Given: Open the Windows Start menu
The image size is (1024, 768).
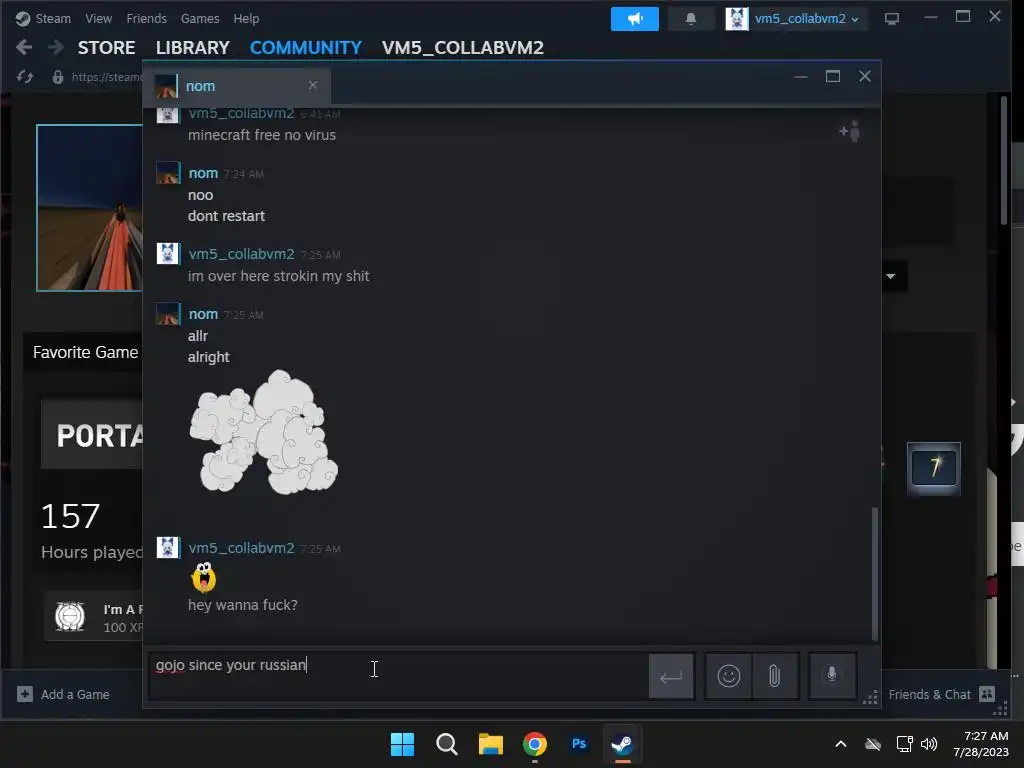Looking at the screenshot, I should (402, 744).
